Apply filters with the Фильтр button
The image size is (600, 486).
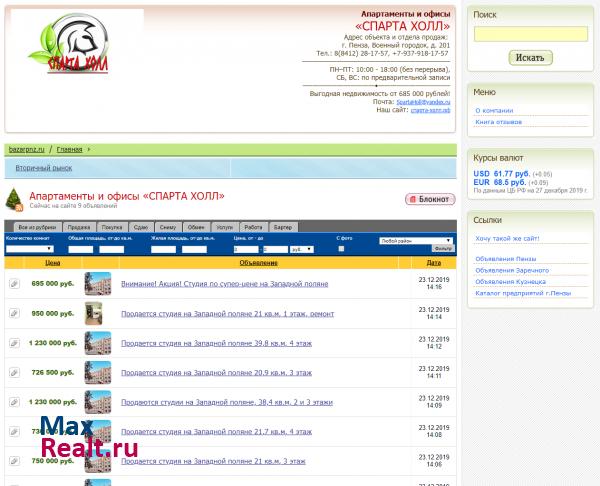pyautogui.click(x=443, y=249)
